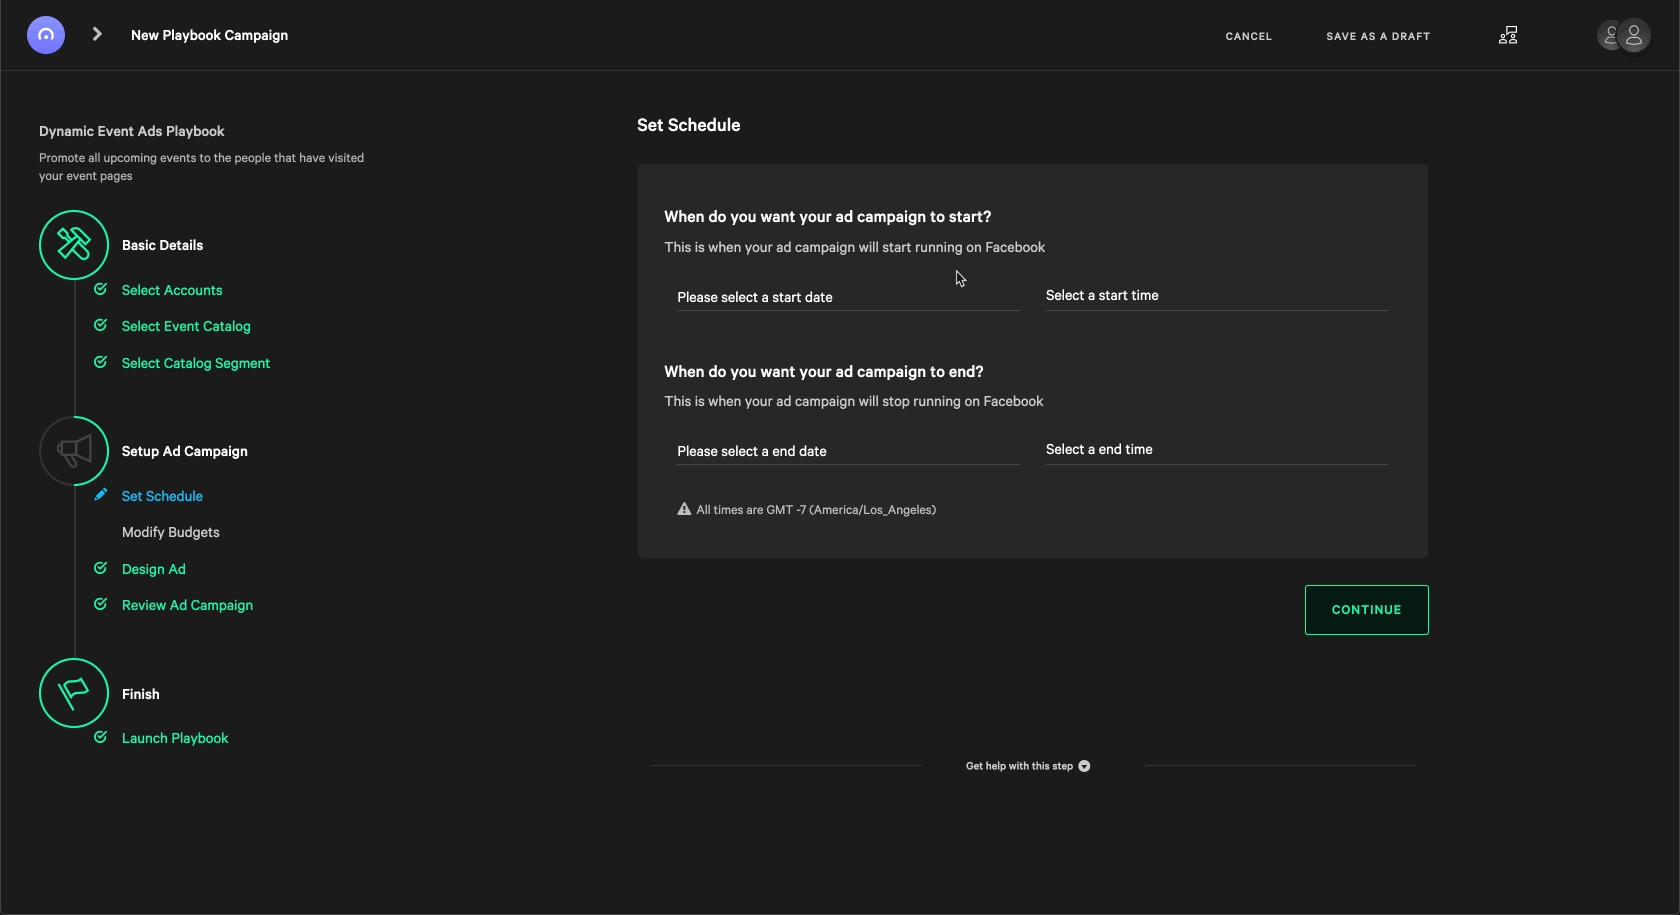The width and height of the screenshot is (1680, 915).
Task: Click checkmark icon beside Design Ad
Action: 100,568
